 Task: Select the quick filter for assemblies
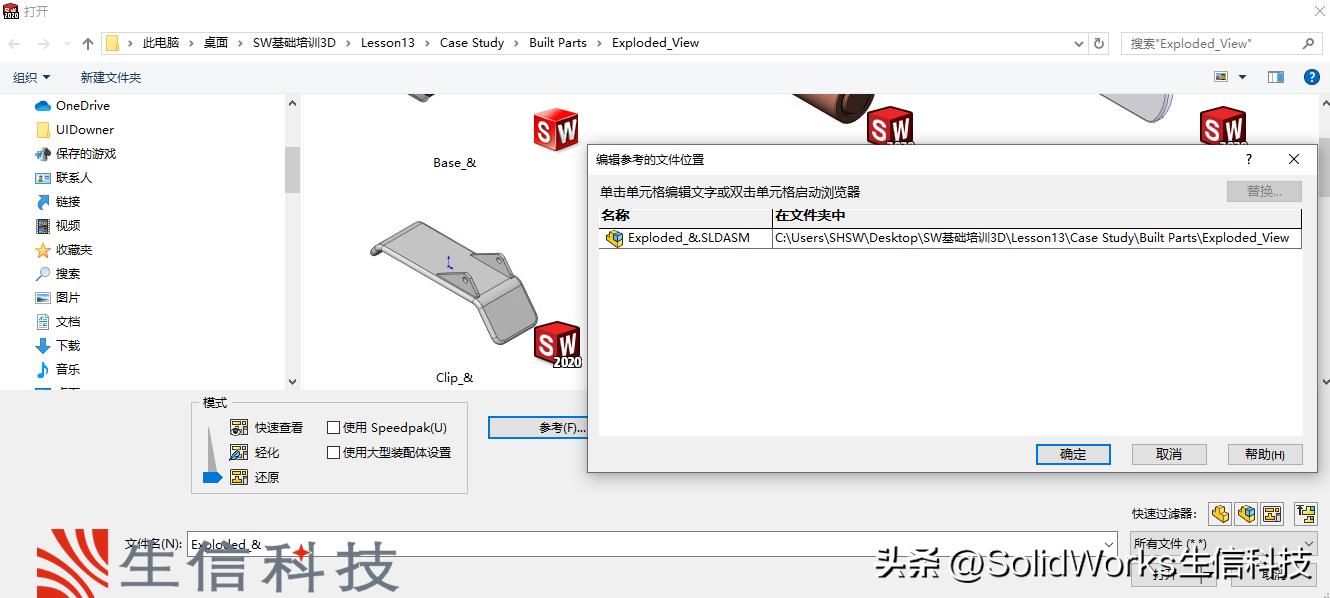point(1247,513)
